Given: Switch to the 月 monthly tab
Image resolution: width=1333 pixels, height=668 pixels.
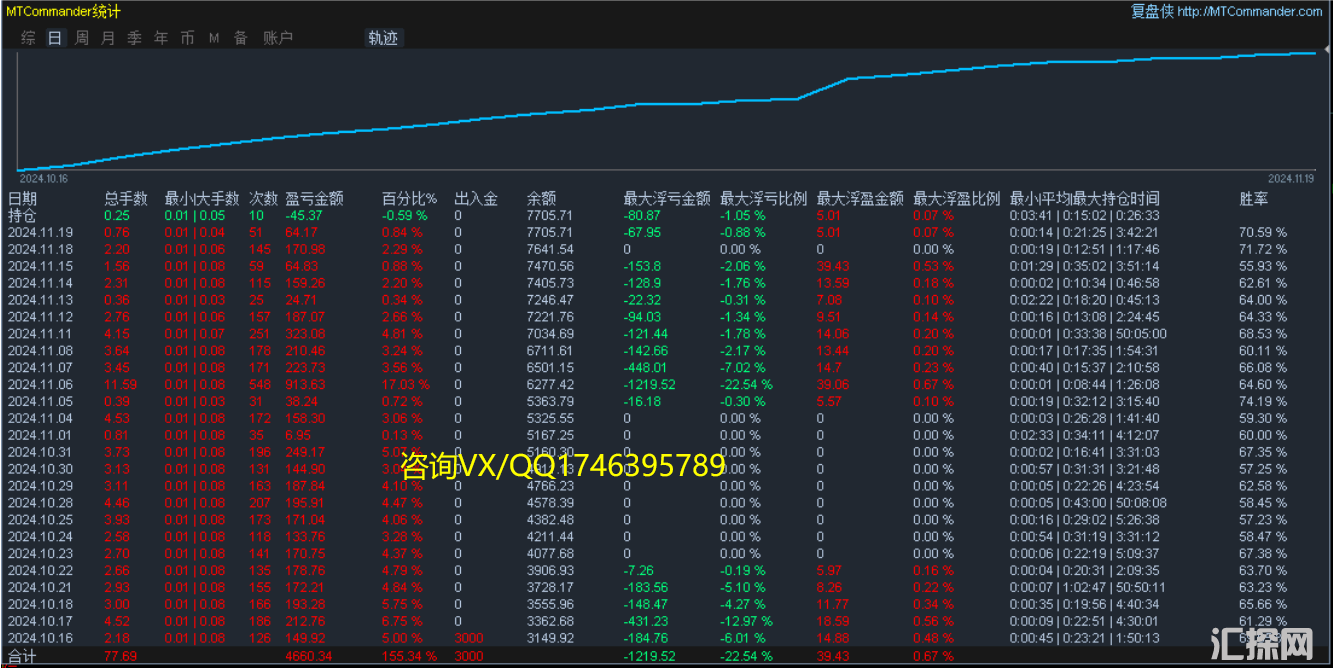Looking at the screenshot, I should click(x=108, y=38).
